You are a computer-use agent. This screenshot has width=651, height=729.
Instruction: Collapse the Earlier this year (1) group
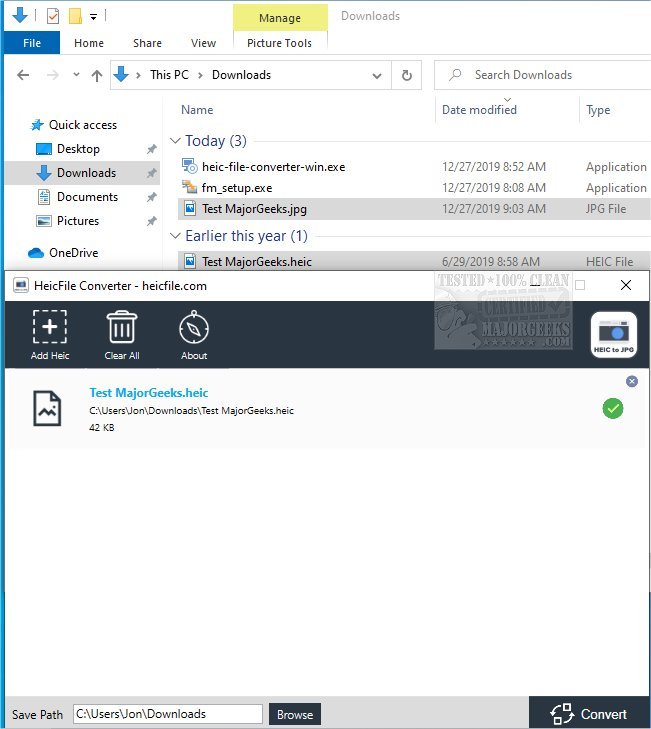coord(175,236)
